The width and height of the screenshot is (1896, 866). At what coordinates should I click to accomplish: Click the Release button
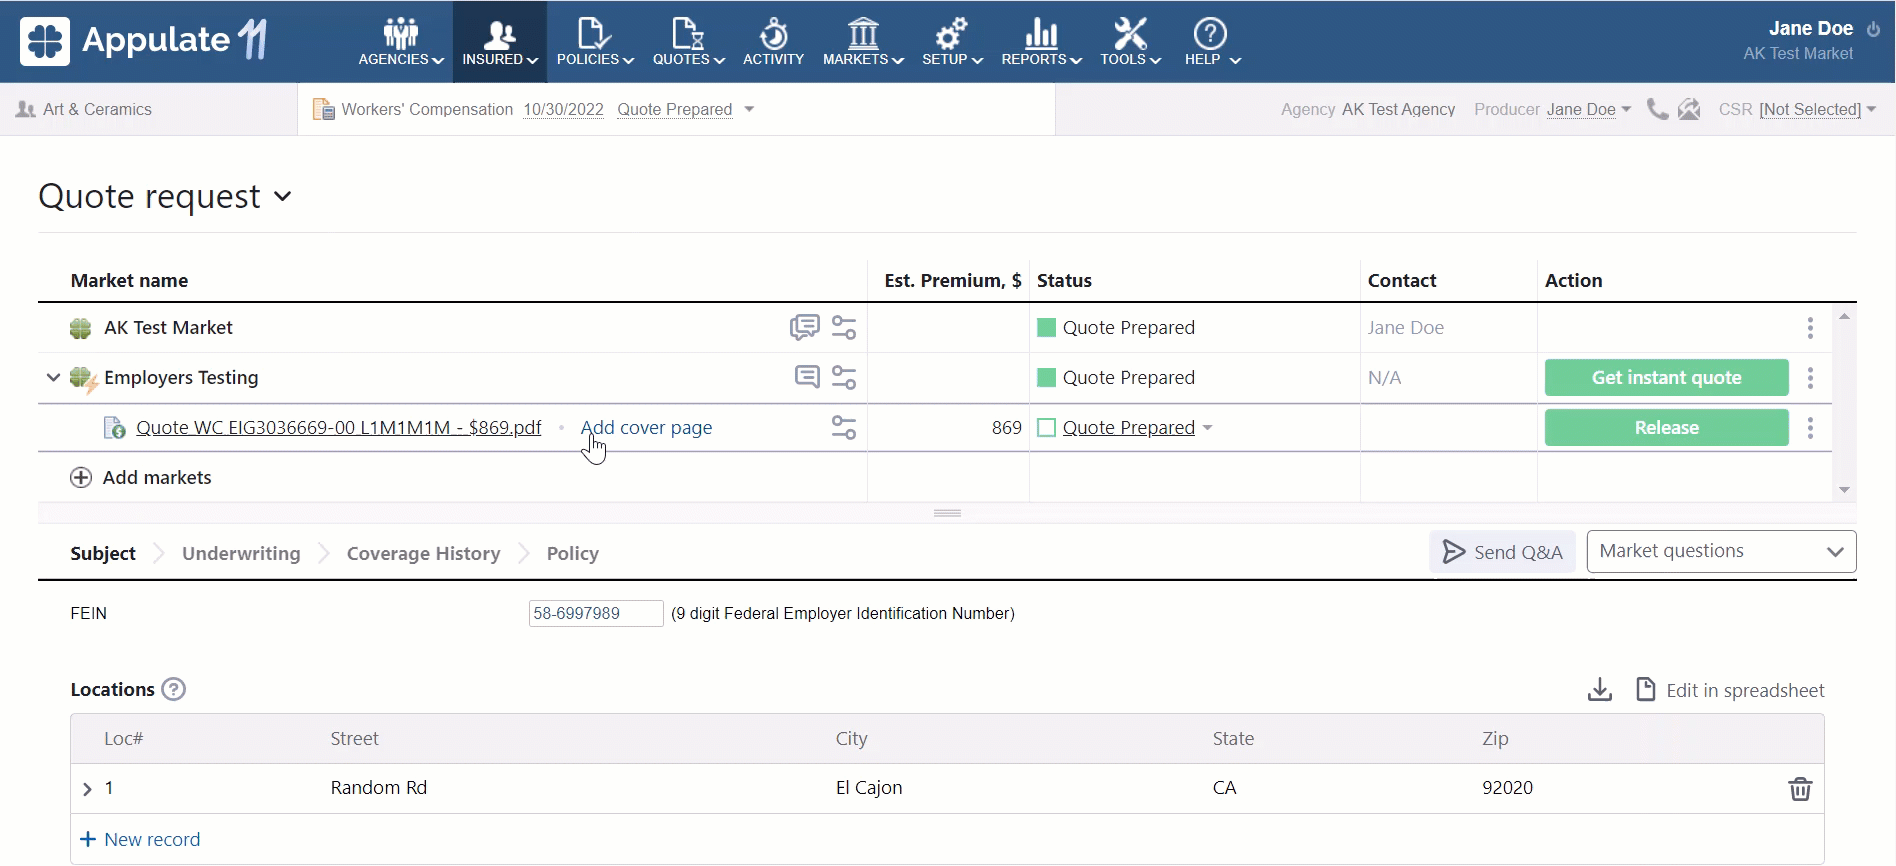tap(1666, 428)
